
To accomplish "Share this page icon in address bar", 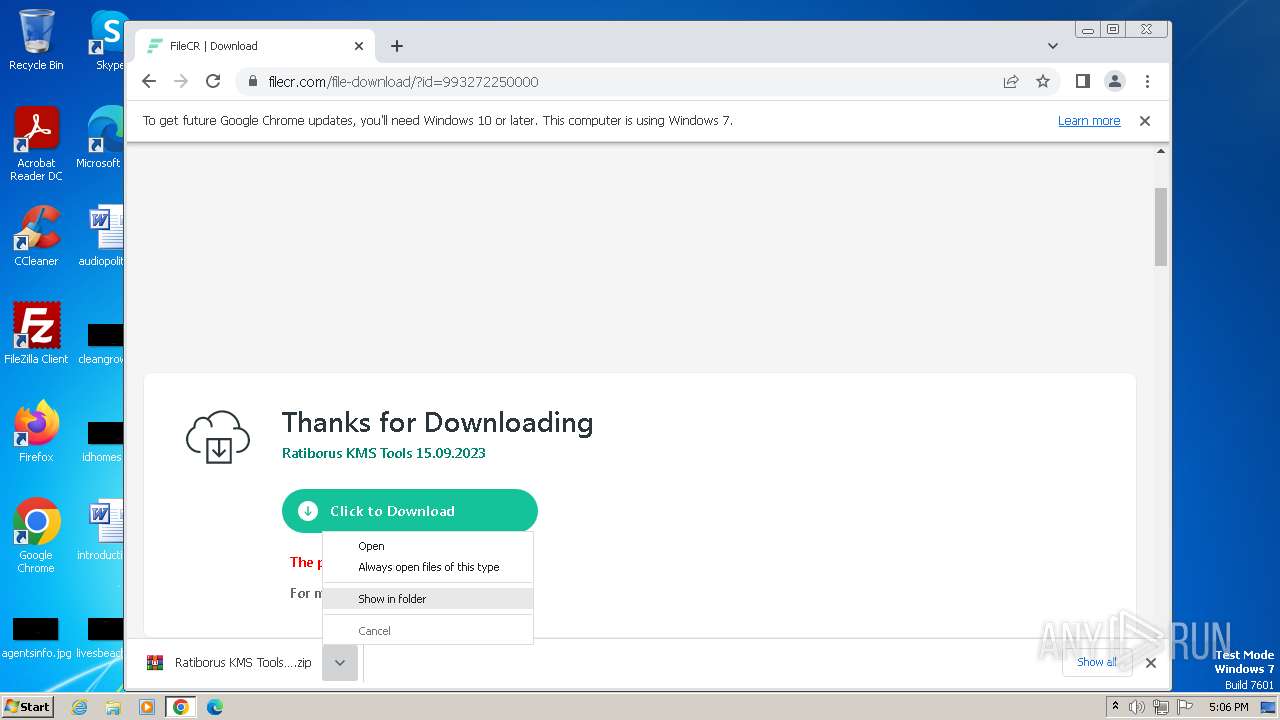I will (x=1011, y=81).
